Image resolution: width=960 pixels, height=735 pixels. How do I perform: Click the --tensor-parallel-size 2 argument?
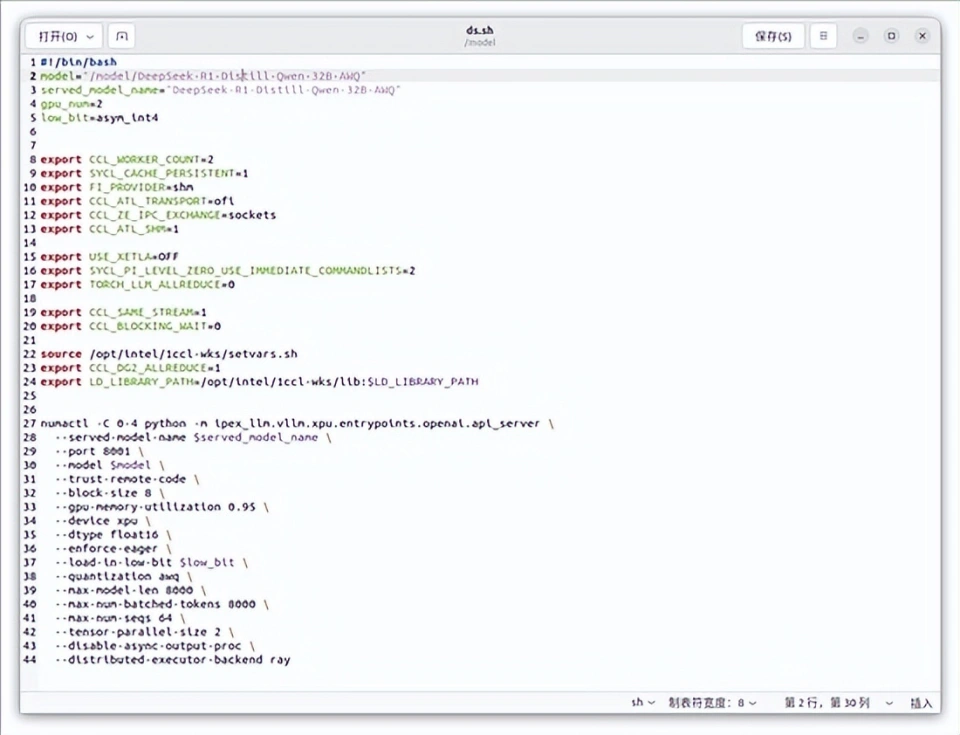tap(144, 632)
